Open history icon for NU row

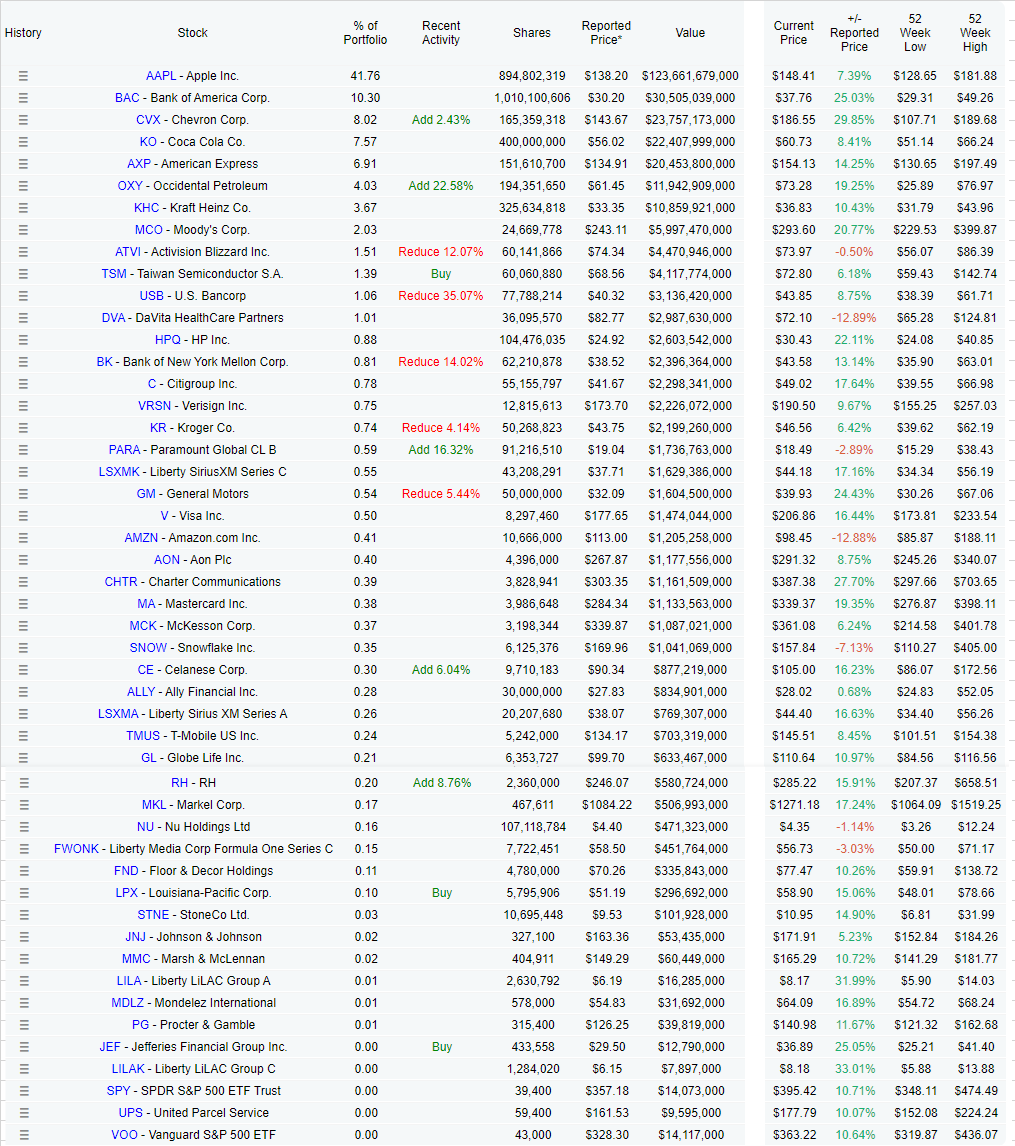pyautogui.click(x=24, y=827)
